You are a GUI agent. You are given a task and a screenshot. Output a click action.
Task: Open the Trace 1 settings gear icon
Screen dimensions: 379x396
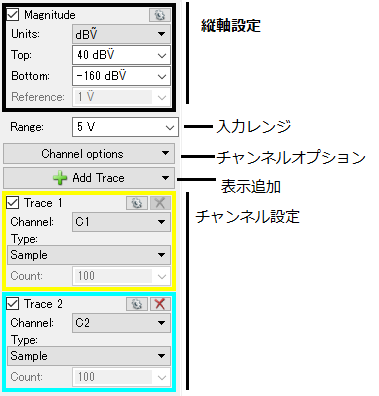coord(137,203)
